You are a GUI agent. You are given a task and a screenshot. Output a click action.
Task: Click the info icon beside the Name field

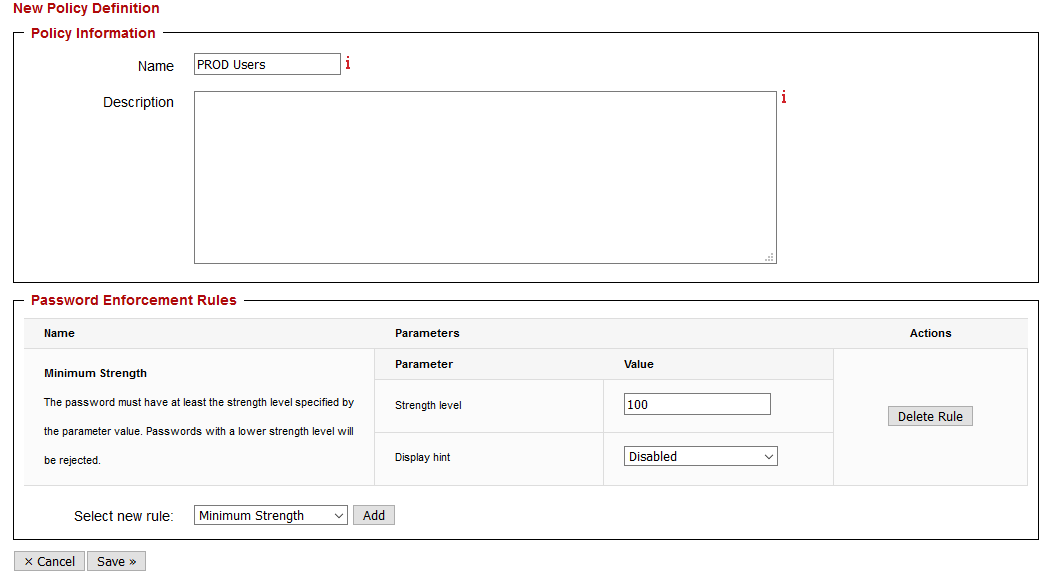coord(348,64)
